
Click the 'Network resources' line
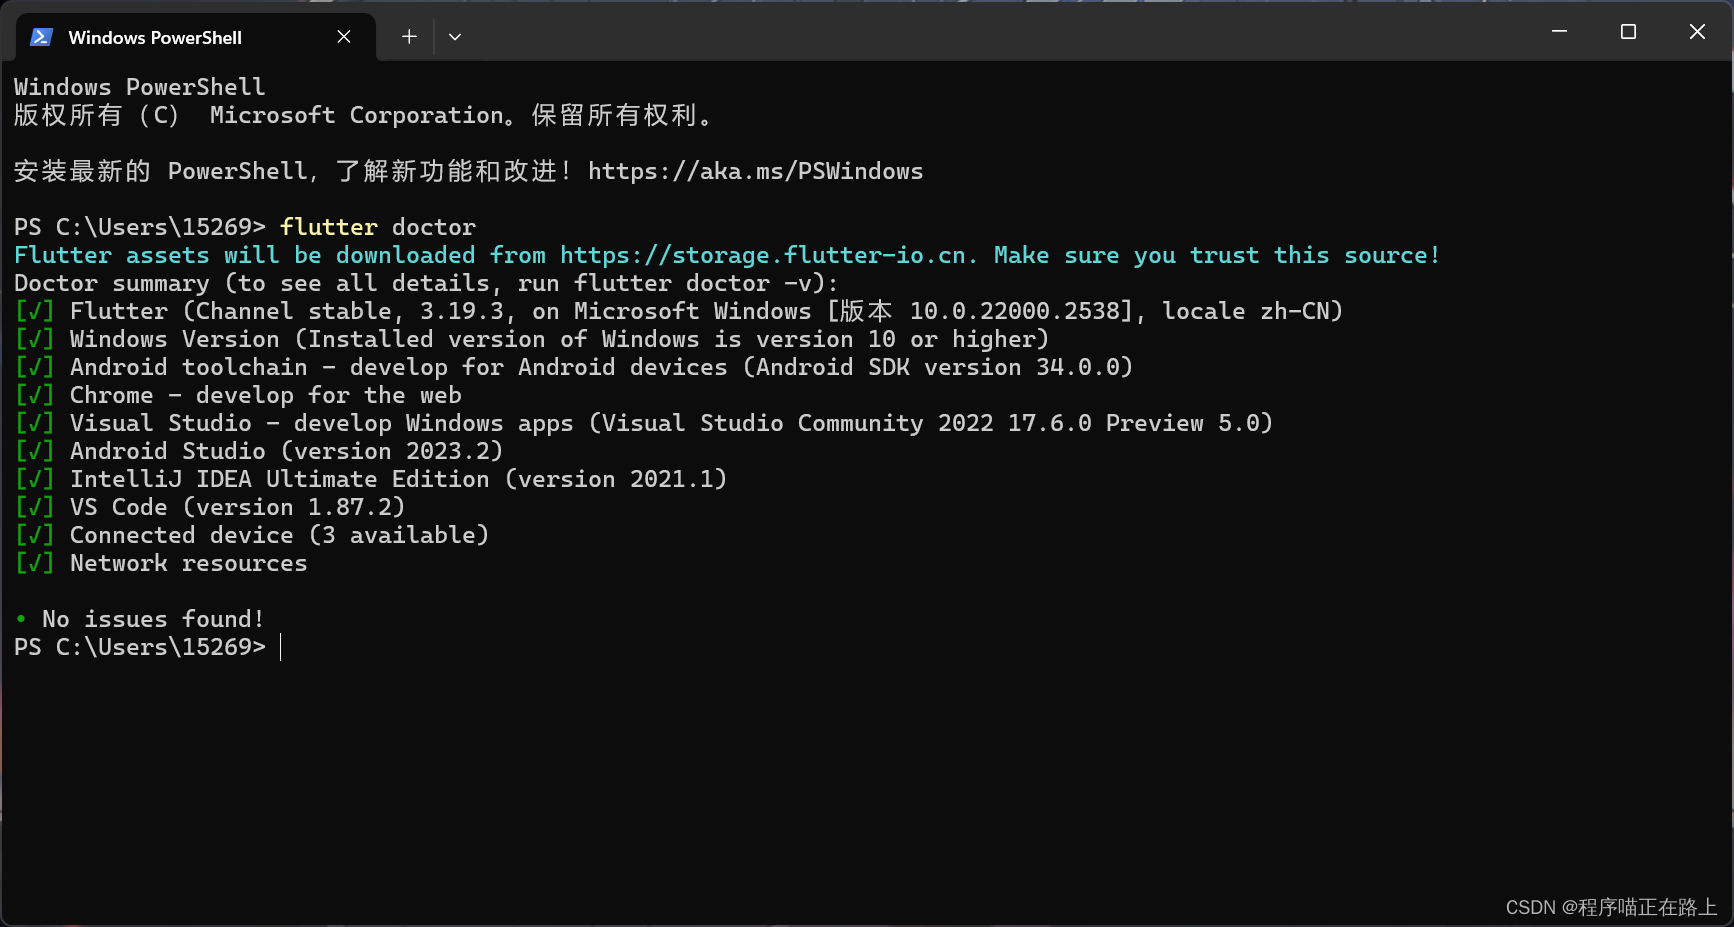(x=161, y=563)
